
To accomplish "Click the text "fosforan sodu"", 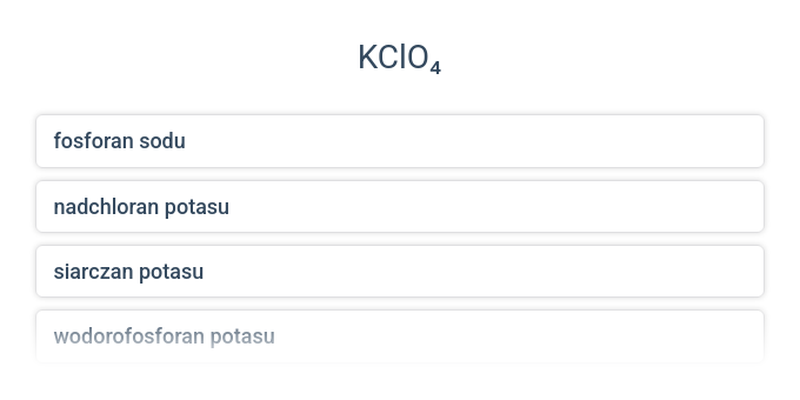I will click(x=119, y=141).
